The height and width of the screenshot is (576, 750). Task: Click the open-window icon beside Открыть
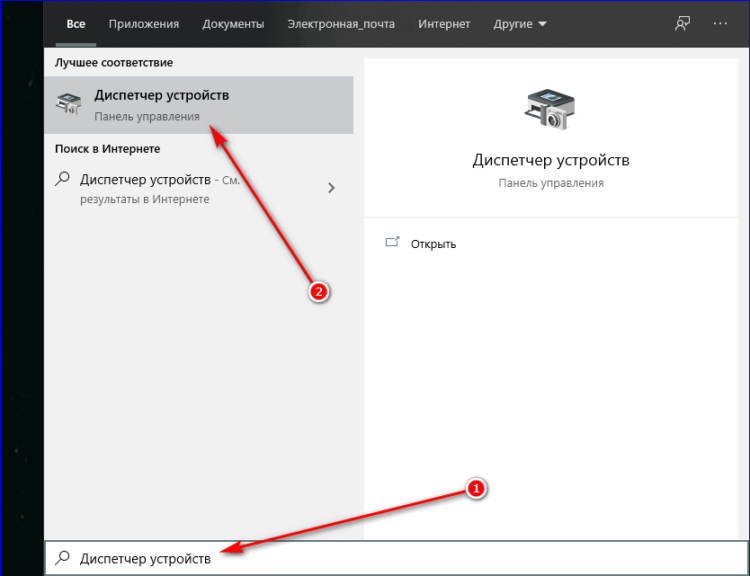392,243
